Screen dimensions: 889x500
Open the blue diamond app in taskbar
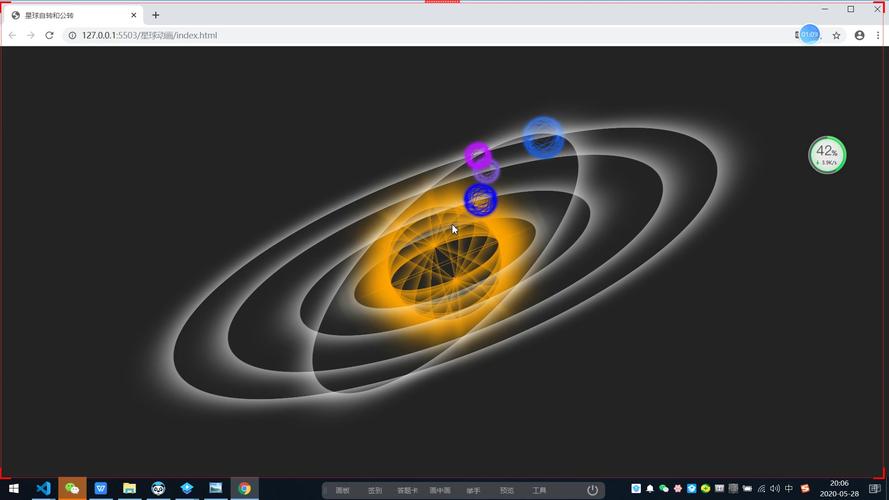(187, 489)
